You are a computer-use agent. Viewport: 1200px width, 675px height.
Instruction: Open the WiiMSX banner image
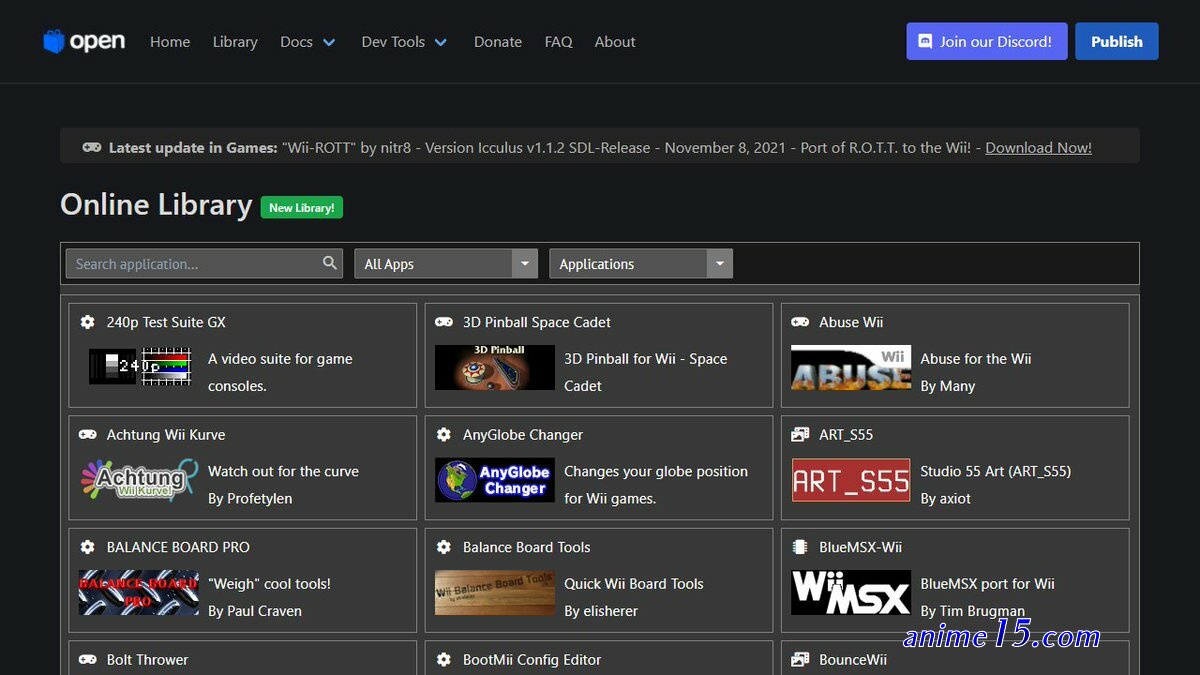click(851, 592)
